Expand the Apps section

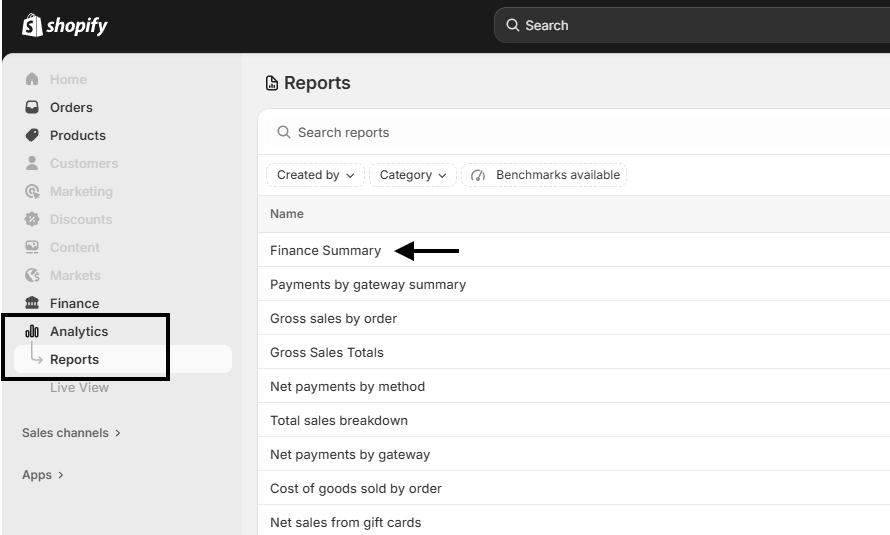43,475
